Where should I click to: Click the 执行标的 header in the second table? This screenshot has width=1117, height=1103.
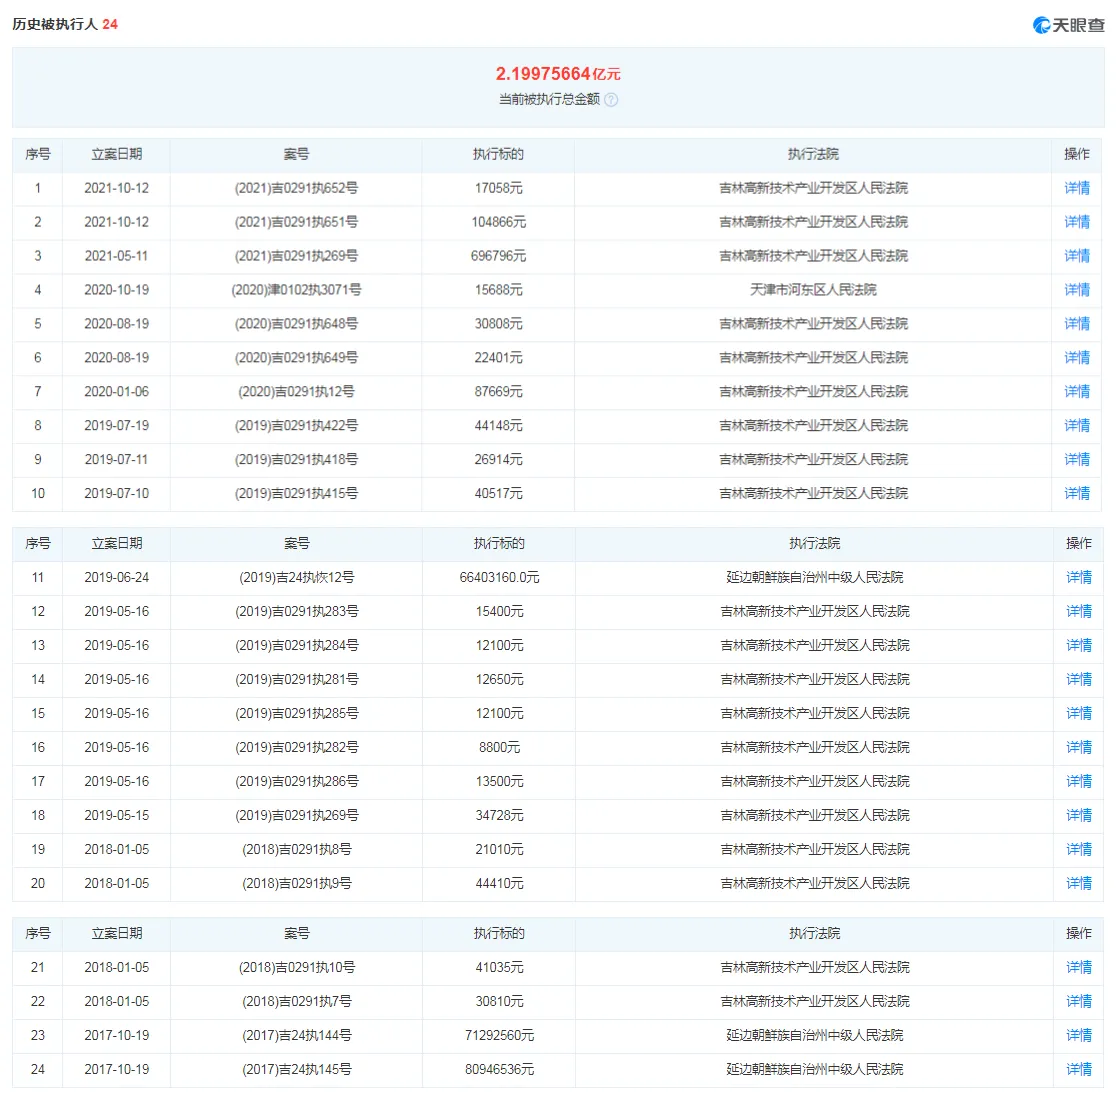pos(499,544)
